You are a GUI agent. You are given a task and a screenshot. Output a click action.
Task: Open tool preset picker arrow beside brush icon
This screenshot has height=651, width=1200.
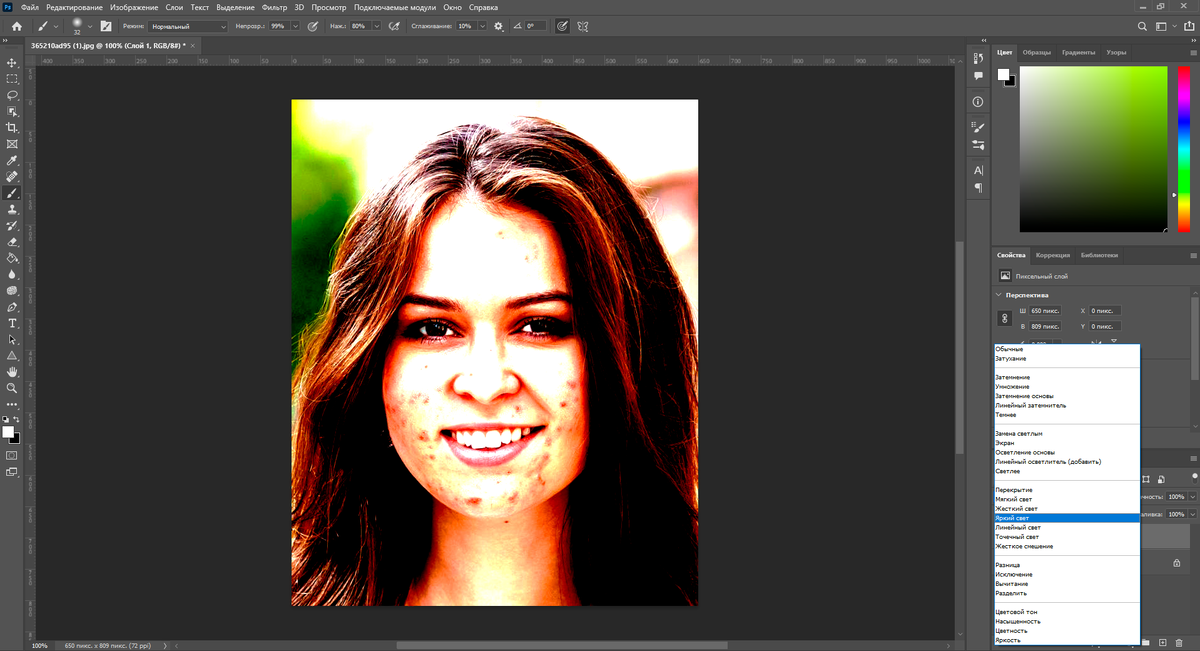tap(56, 26)
